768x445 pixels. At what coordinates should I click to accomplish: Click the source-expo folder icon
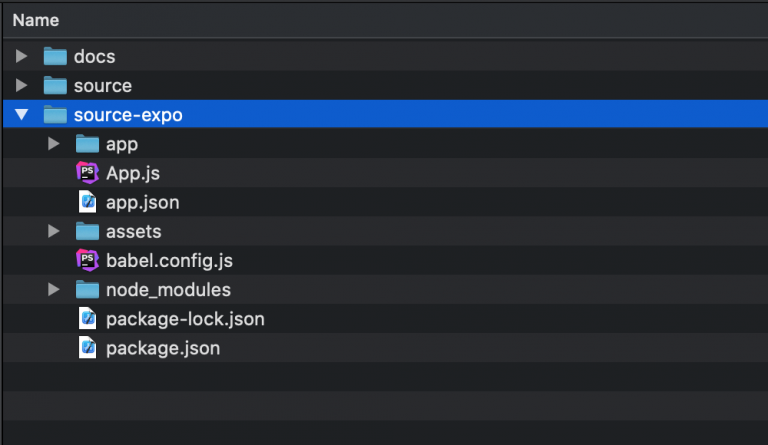(x=55, y=115)
